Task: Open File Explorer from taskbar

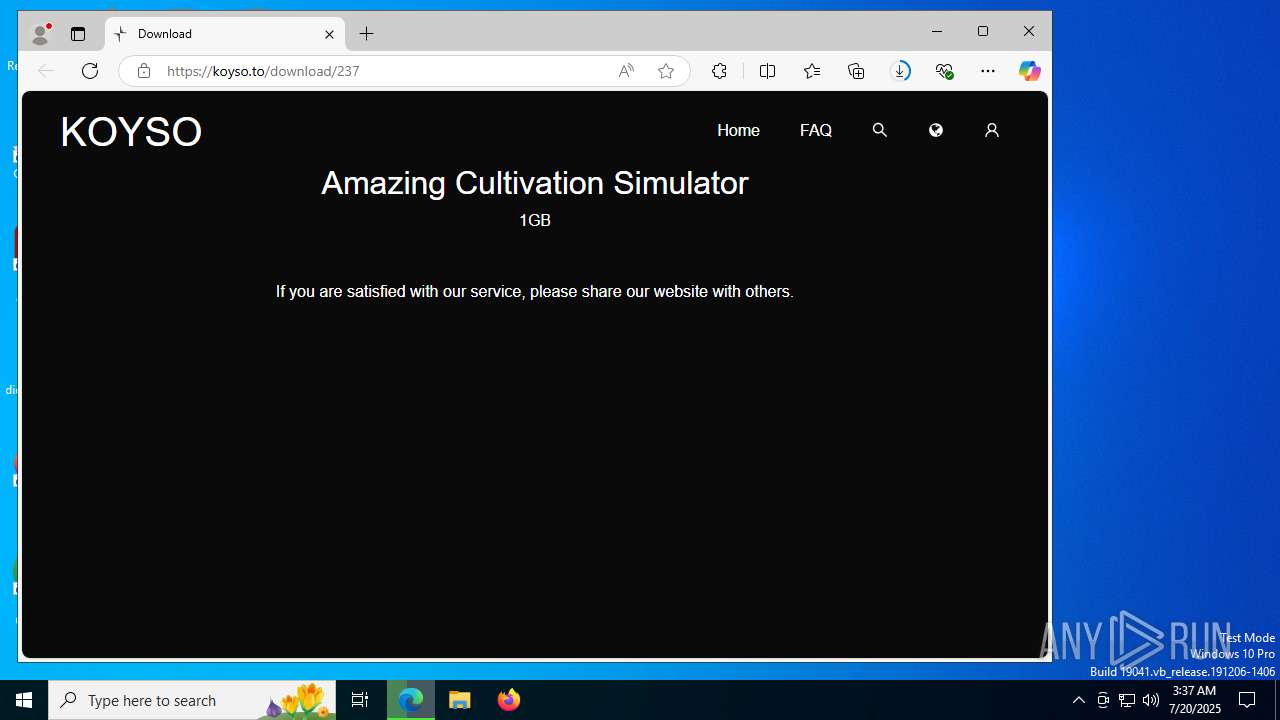Action: point(460,700)
